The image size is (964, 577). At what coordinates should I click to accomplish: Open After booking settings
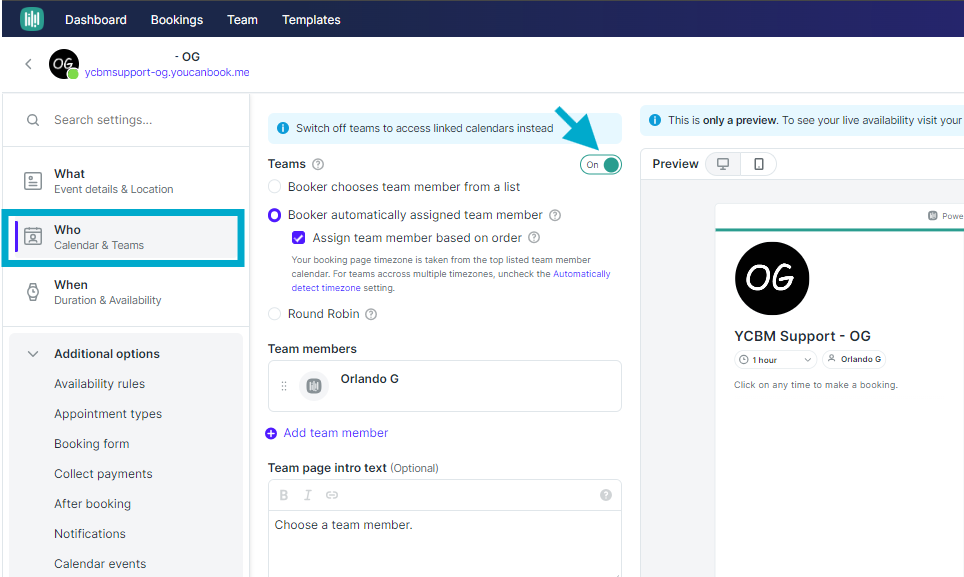point(92,504)
